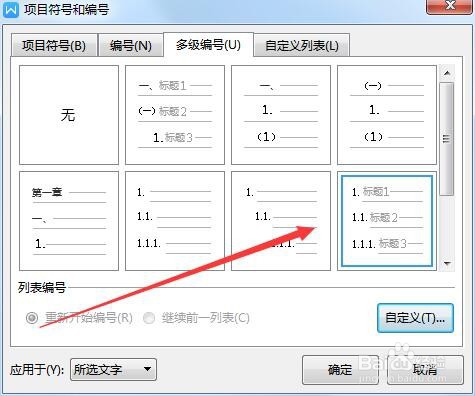The width and height of the screenshot is (475, 396).
Task: Switch to the 编号(N) tab
Action: pyautogui.click(x=131, y=45)
